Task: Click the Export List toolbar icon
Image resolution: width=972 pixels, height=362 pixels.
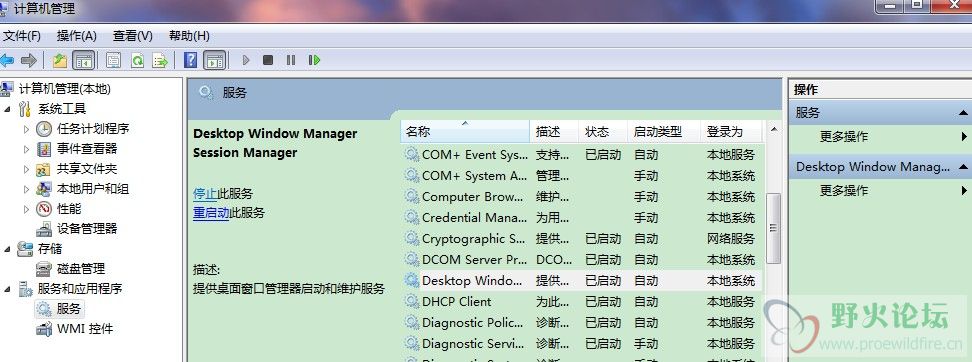Action: coord(161,60)
